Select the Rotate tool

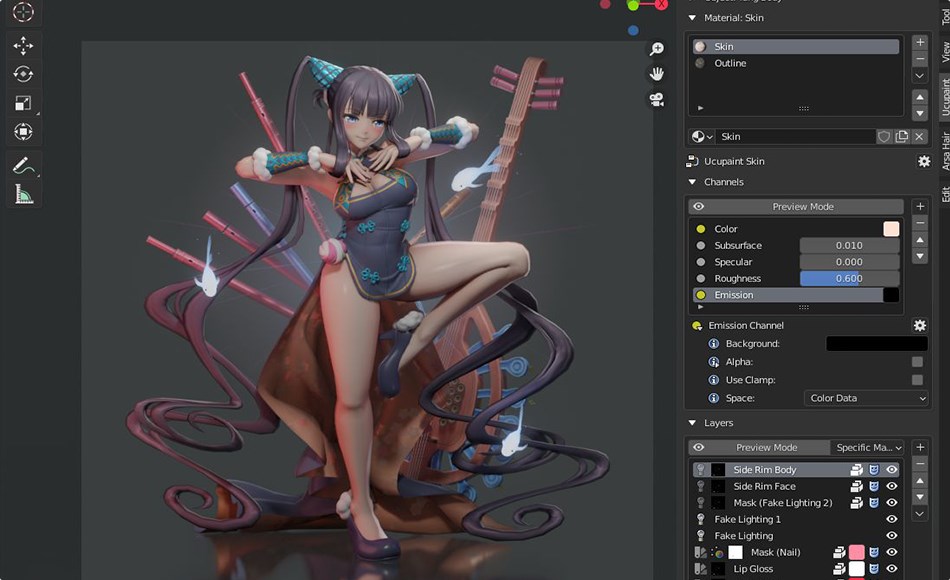click(x=23, y=74)
